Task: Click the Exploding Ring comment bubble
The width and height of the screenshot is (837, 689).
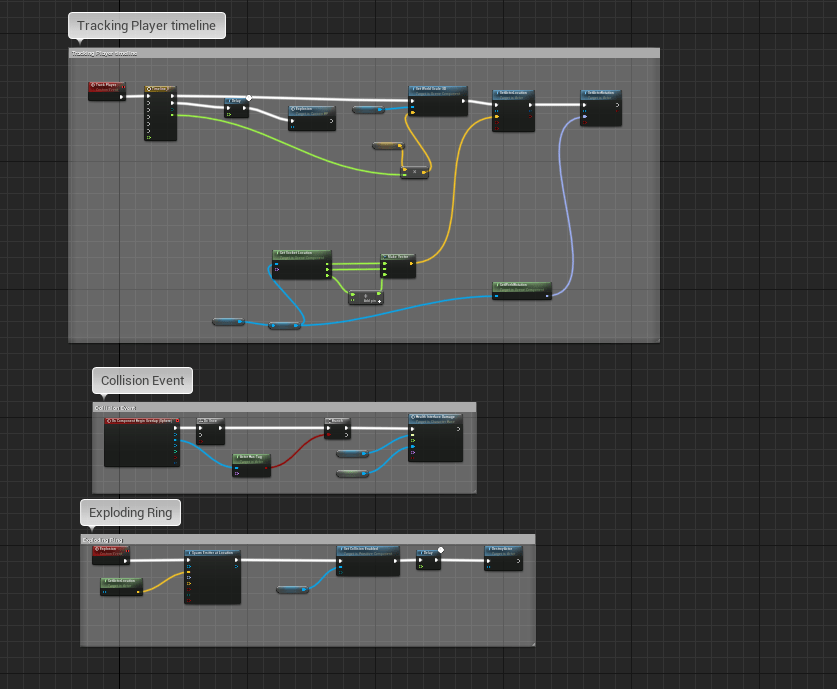Action: (x=130, y=513)
